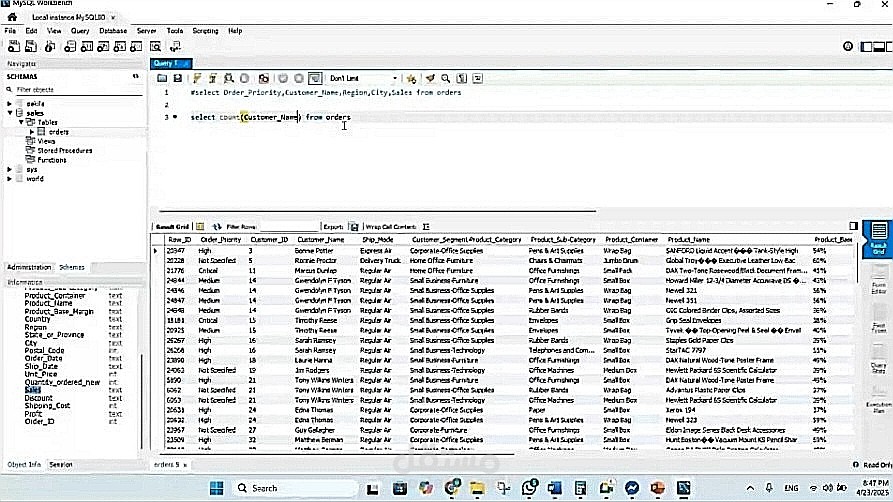Toggle the bottom output panel visibility

pos(879,47)
